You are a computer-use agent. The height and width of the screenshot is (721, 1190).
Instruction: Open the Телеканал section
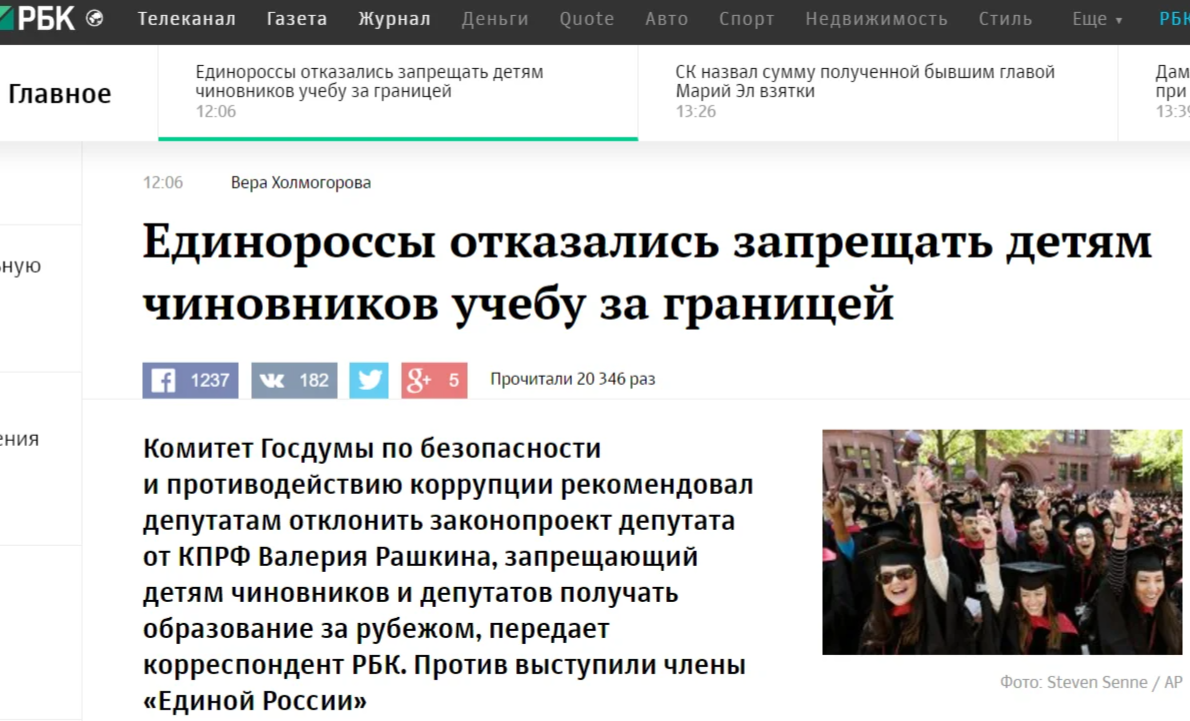(x=186, y=18)
